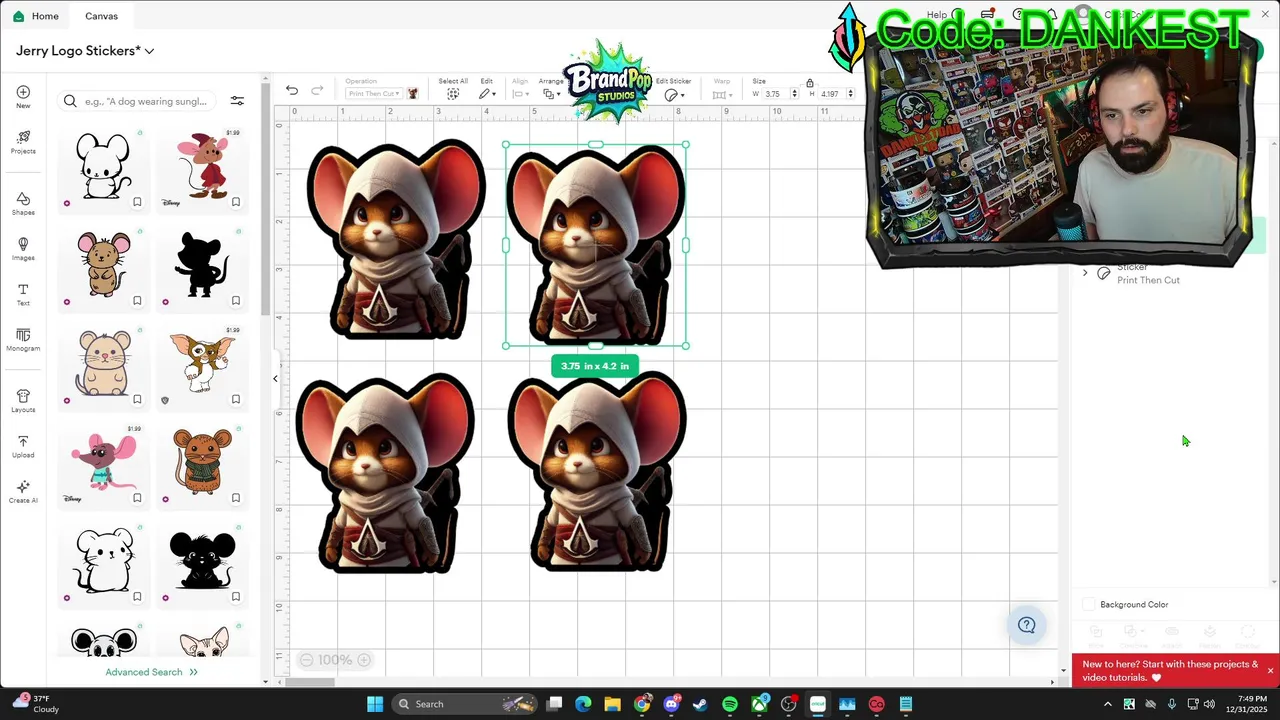Viewport: 1280px width, 720px height.
Task: Select the top-left assassin mouse sticker
Action: pyautogui.click(x=395, y=240)
